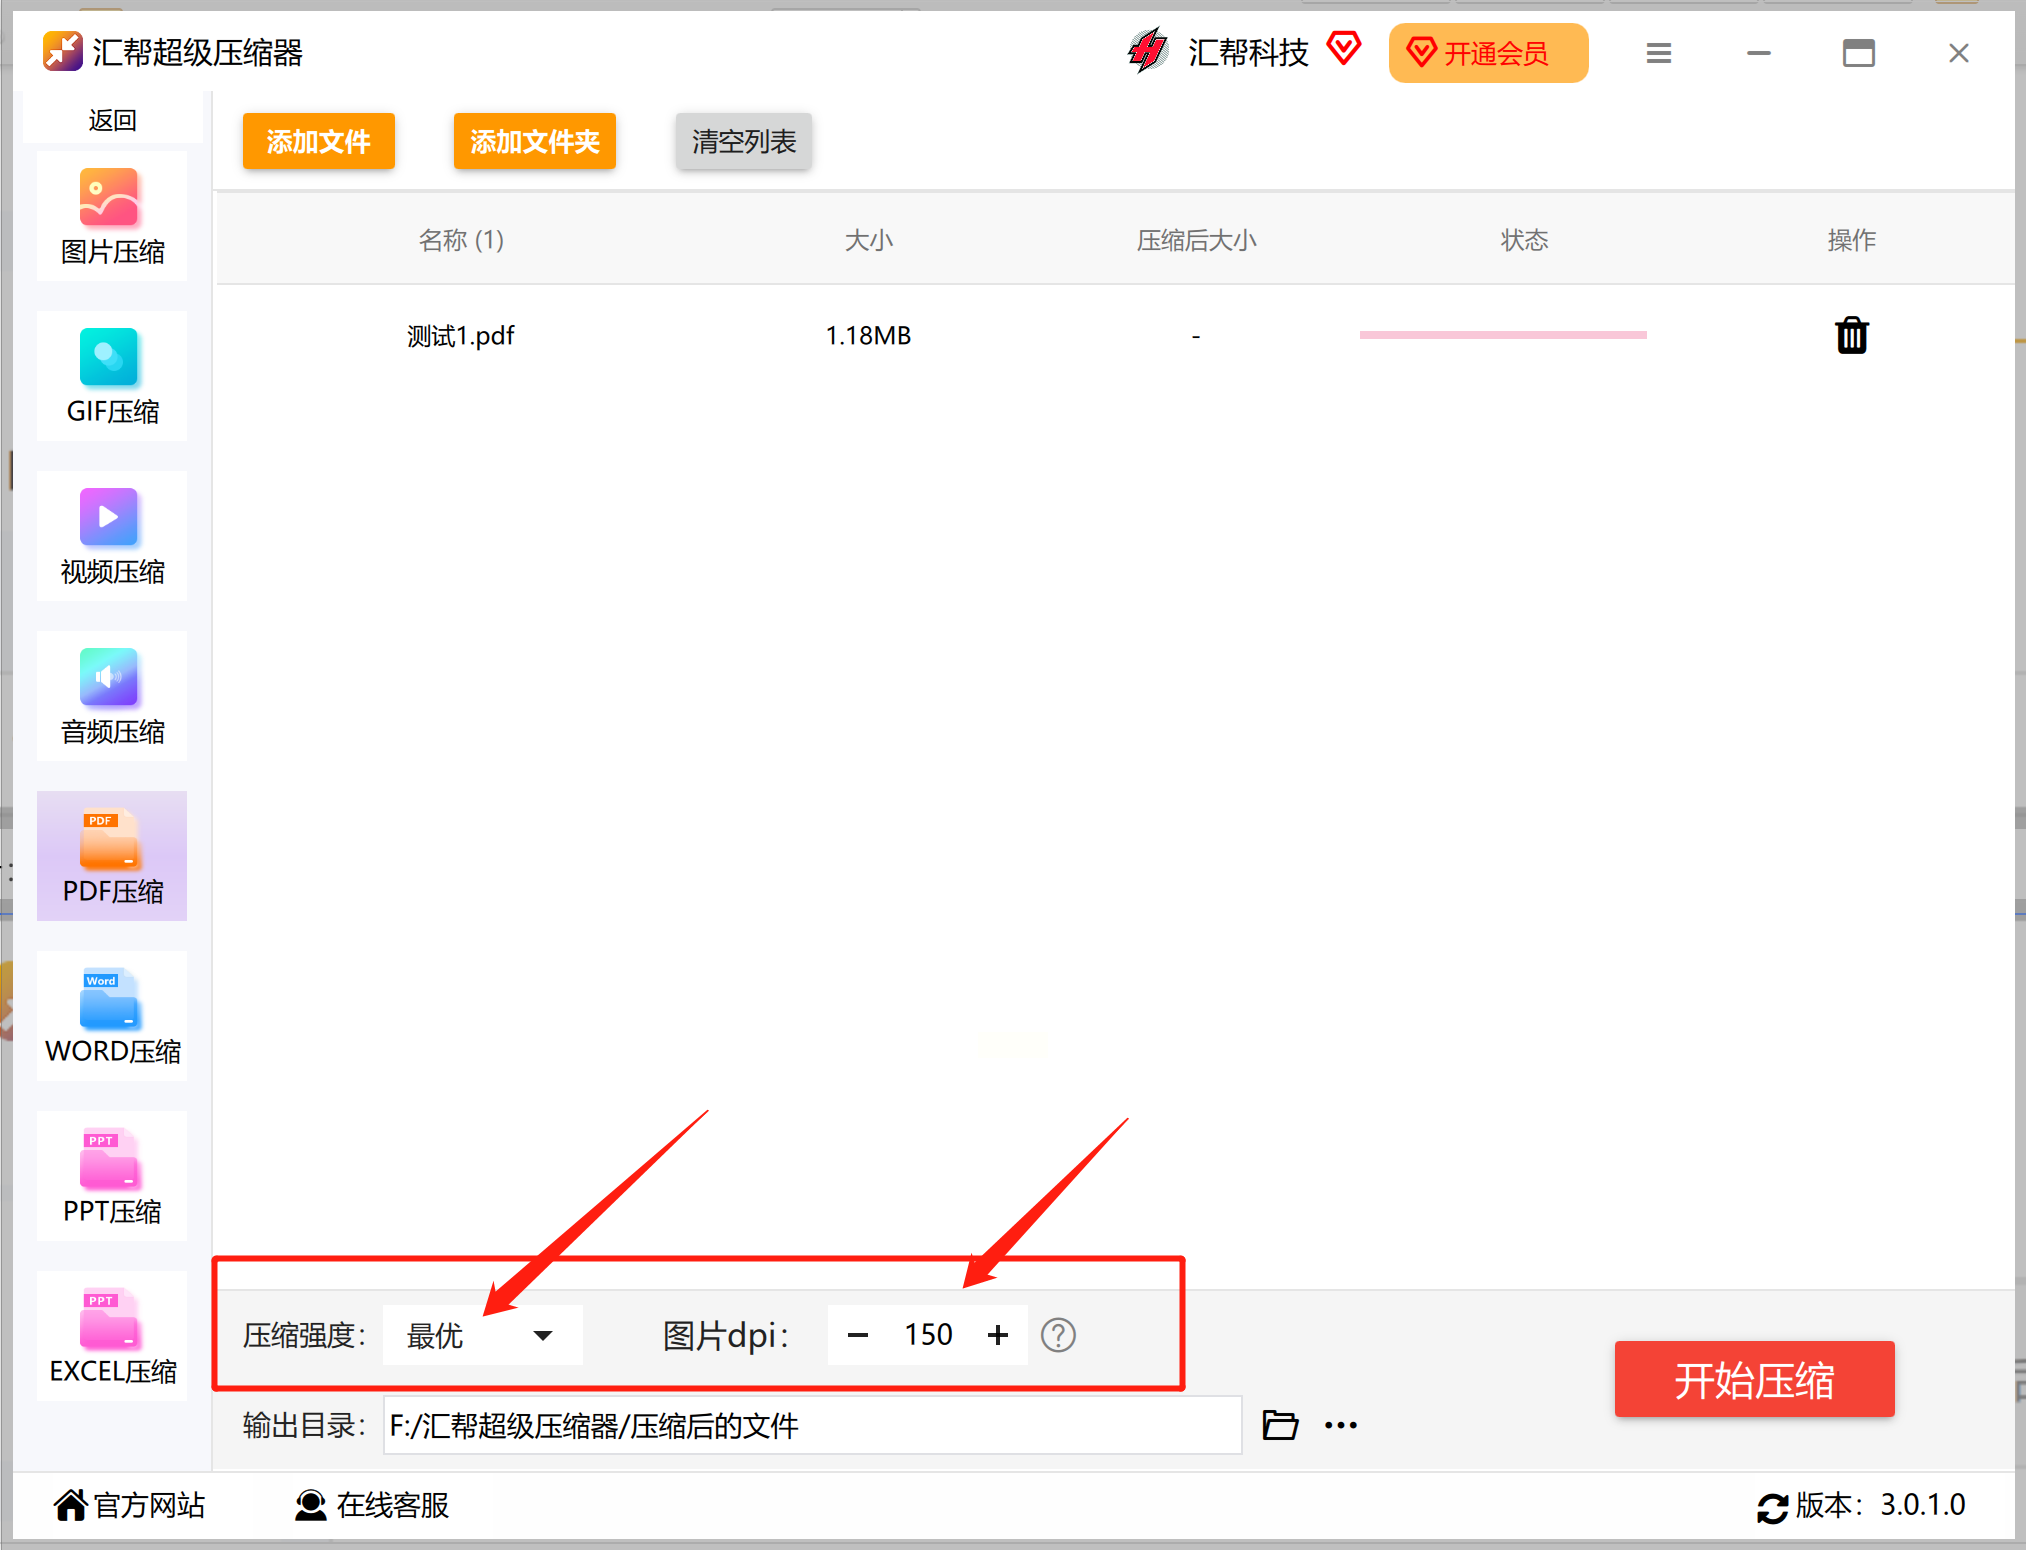Viewport: 2026px width, 1550px height.
Task: Click the pink progress bar for 测试1.pdf
Action: [x=1502, y=335]
